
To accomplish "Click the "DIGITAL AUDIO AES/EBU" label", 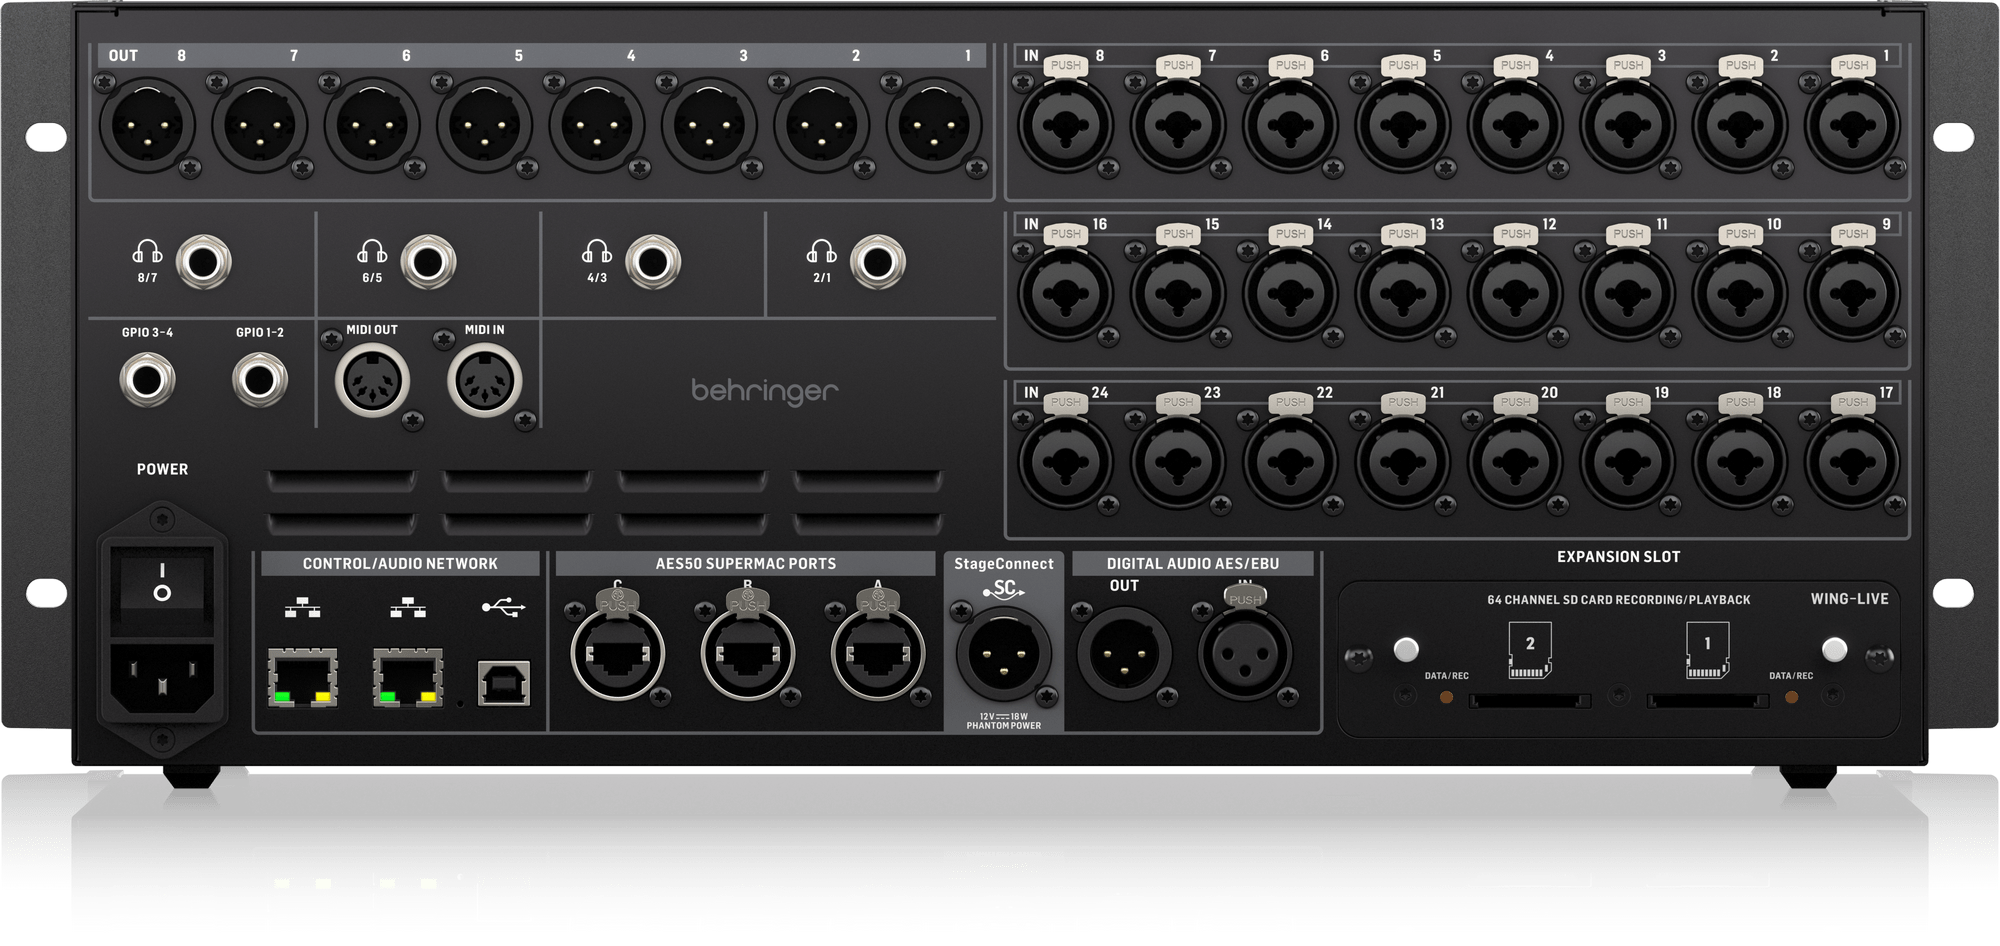I will click(x=1193, y=564).
